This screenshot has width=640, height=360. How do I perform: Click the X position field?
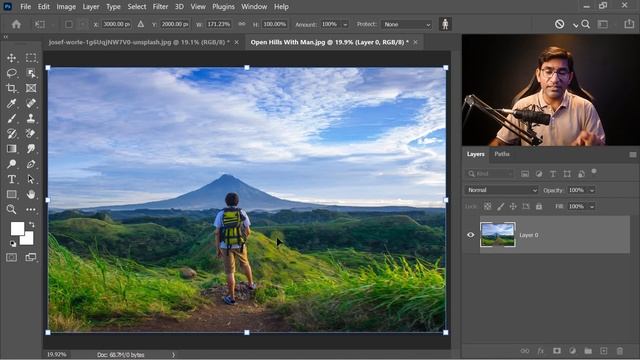coord(116,24)
